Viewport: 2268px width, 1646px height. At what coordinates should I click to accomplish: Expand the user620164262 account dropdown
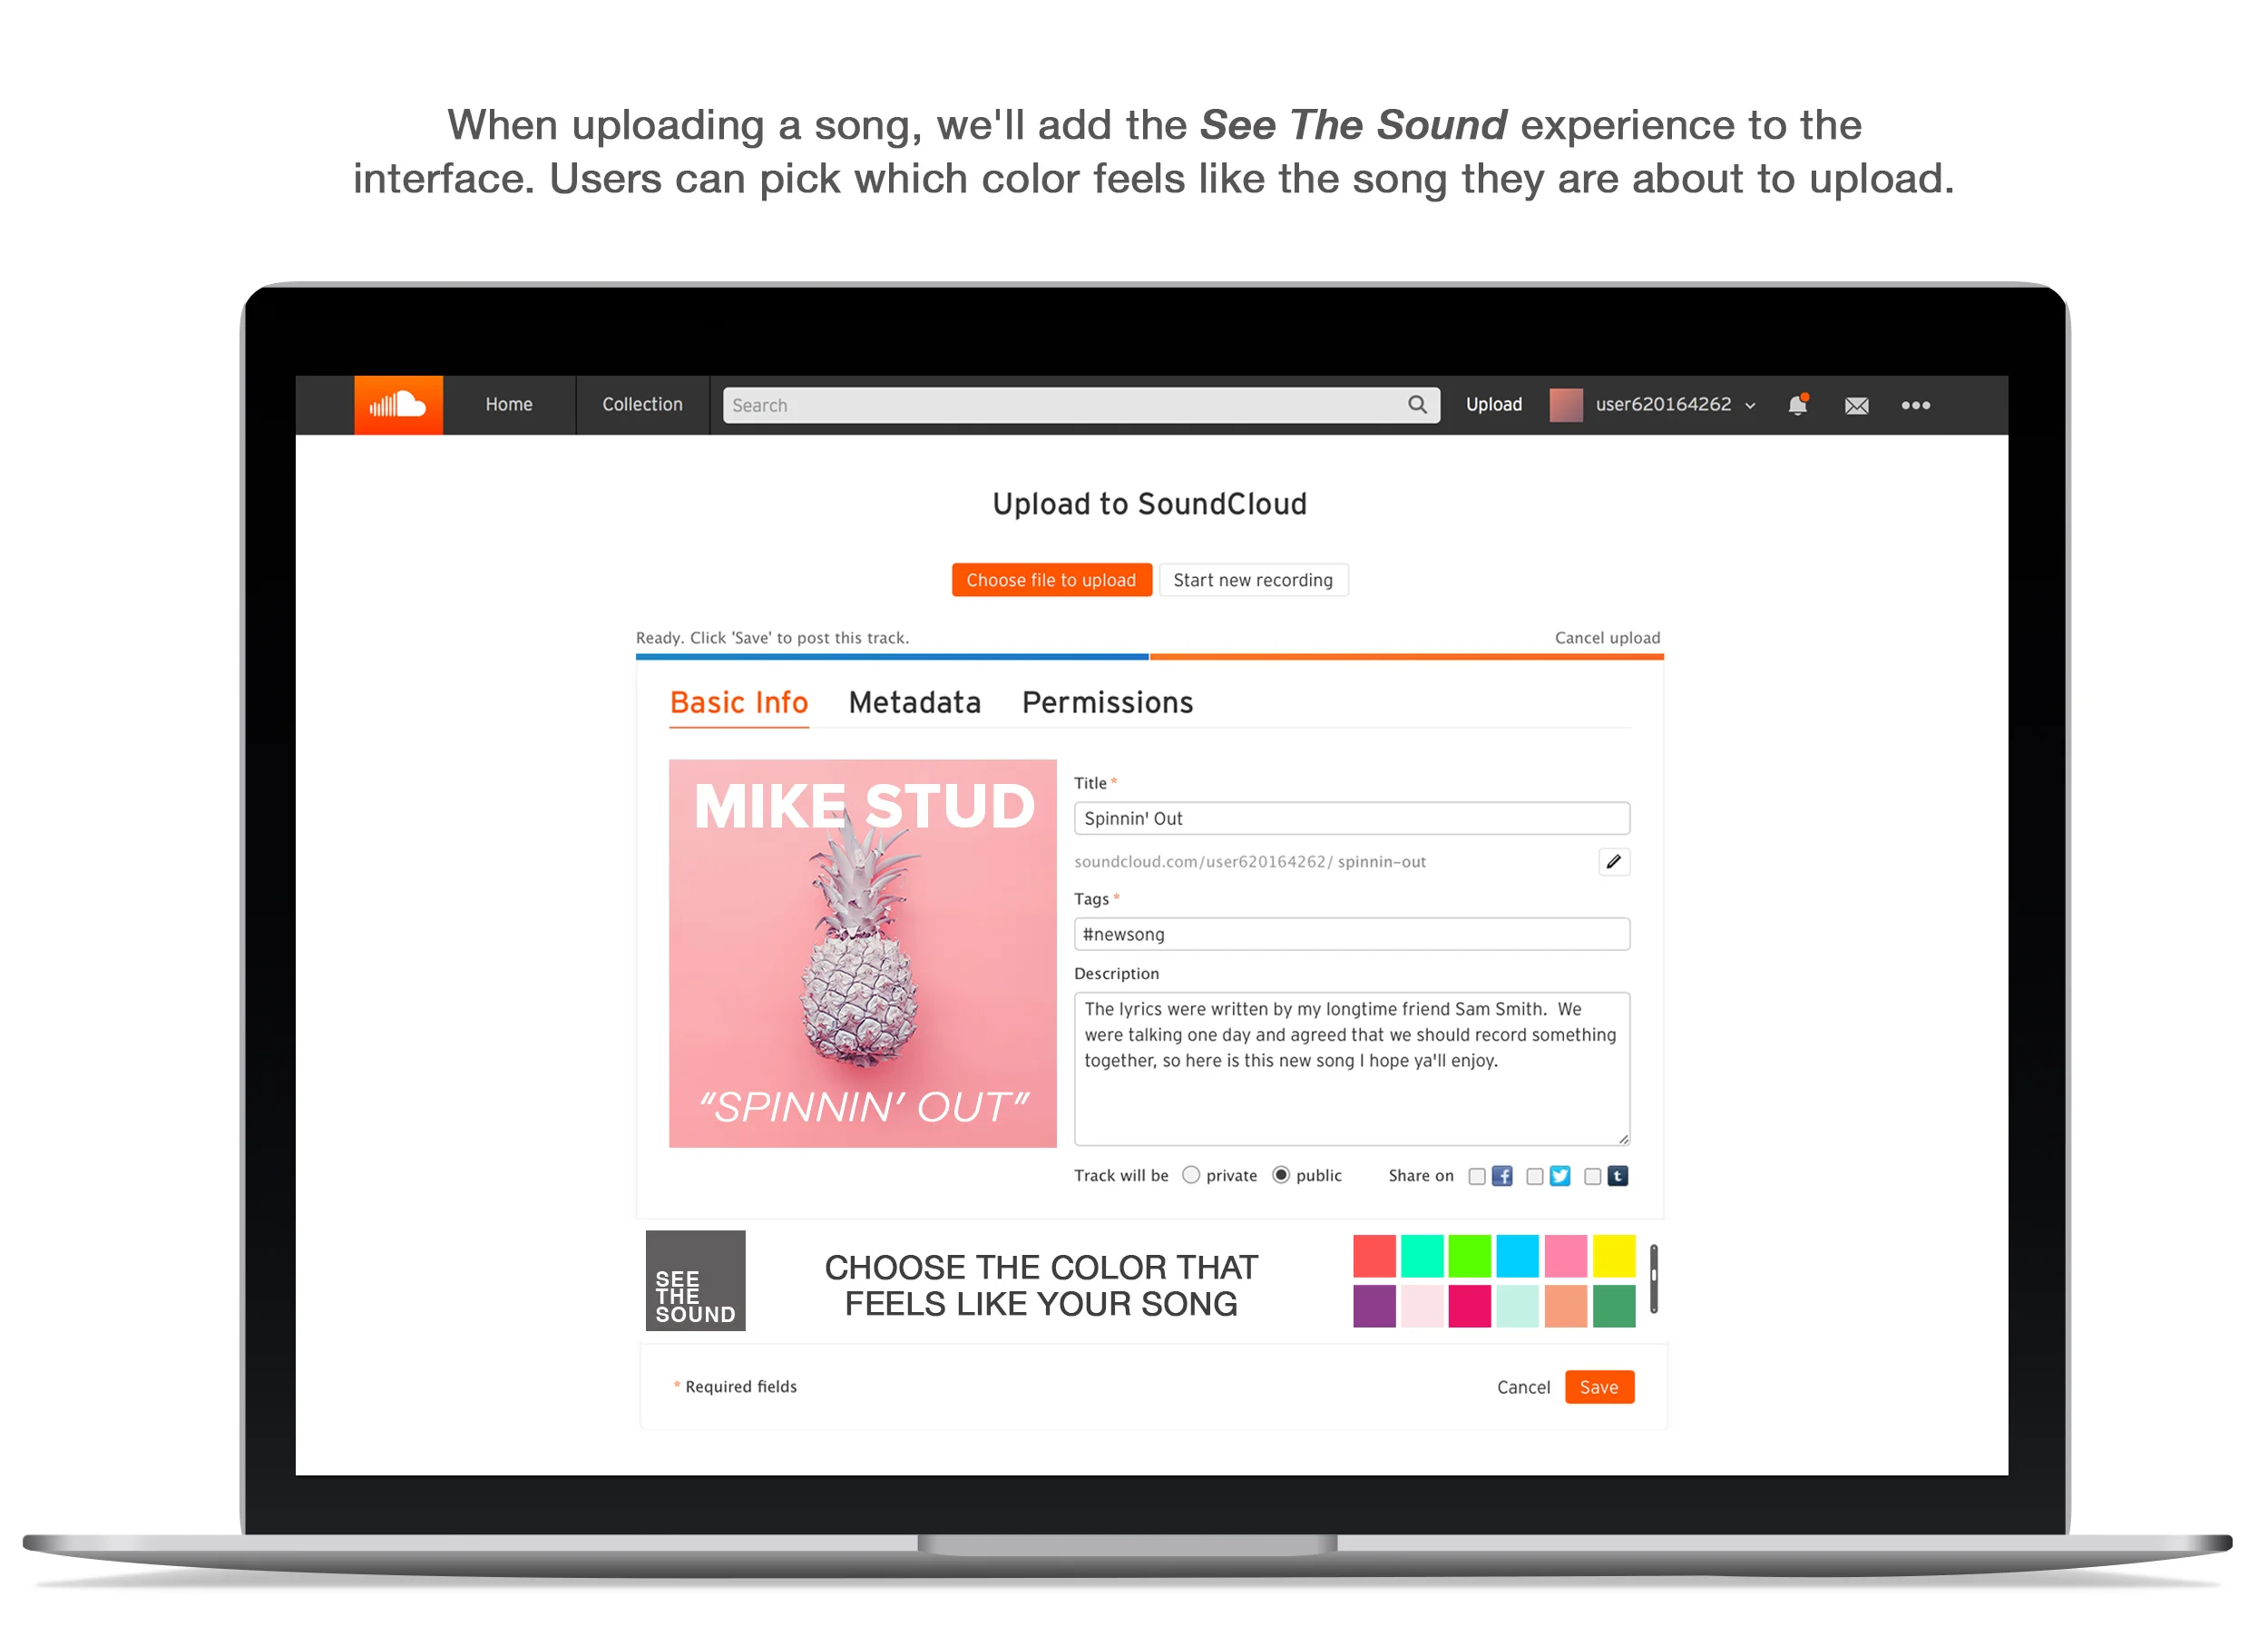(x=1750, y=406)
